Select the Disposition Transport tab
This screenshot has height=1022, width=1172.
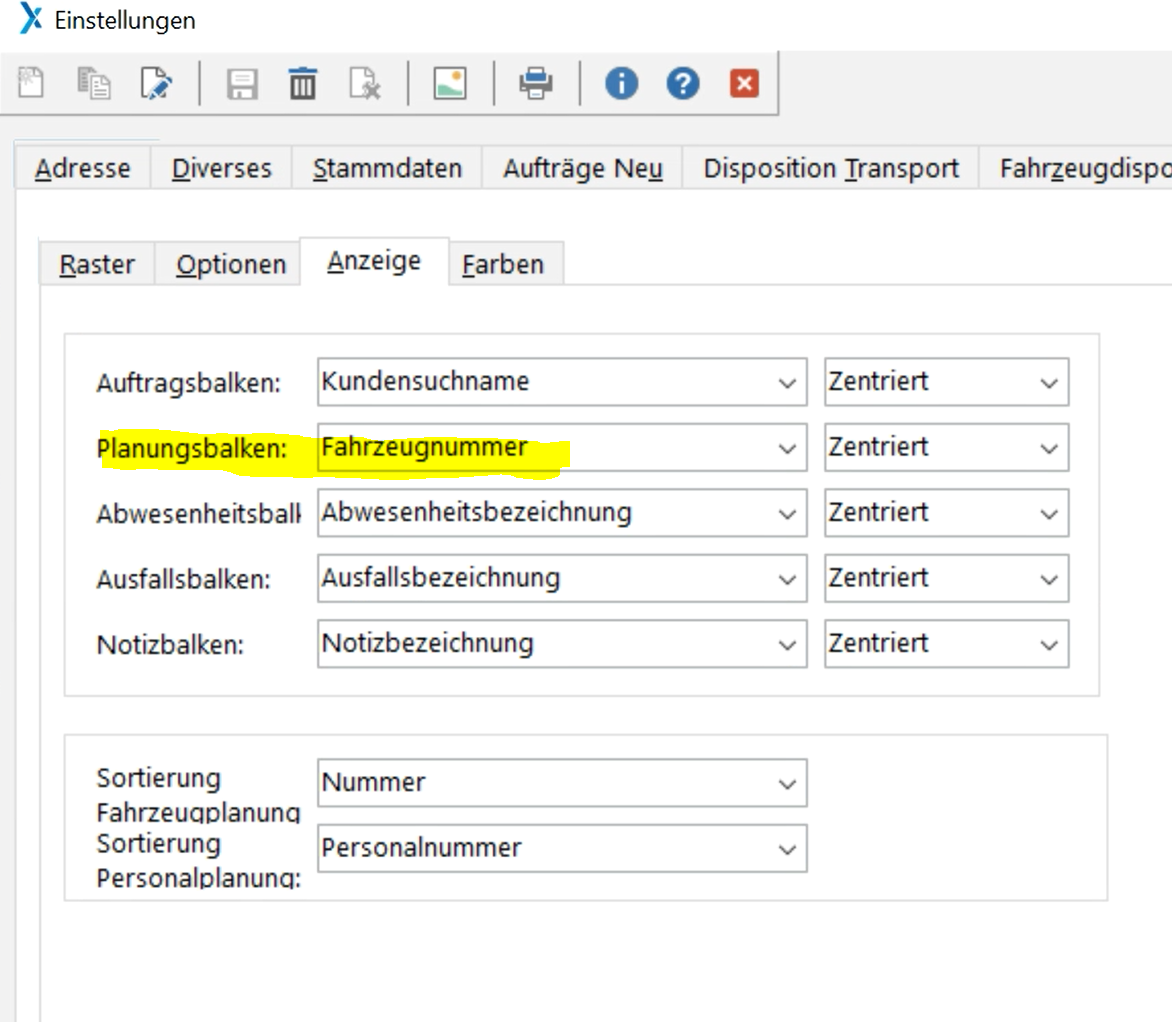click(830, 169)
